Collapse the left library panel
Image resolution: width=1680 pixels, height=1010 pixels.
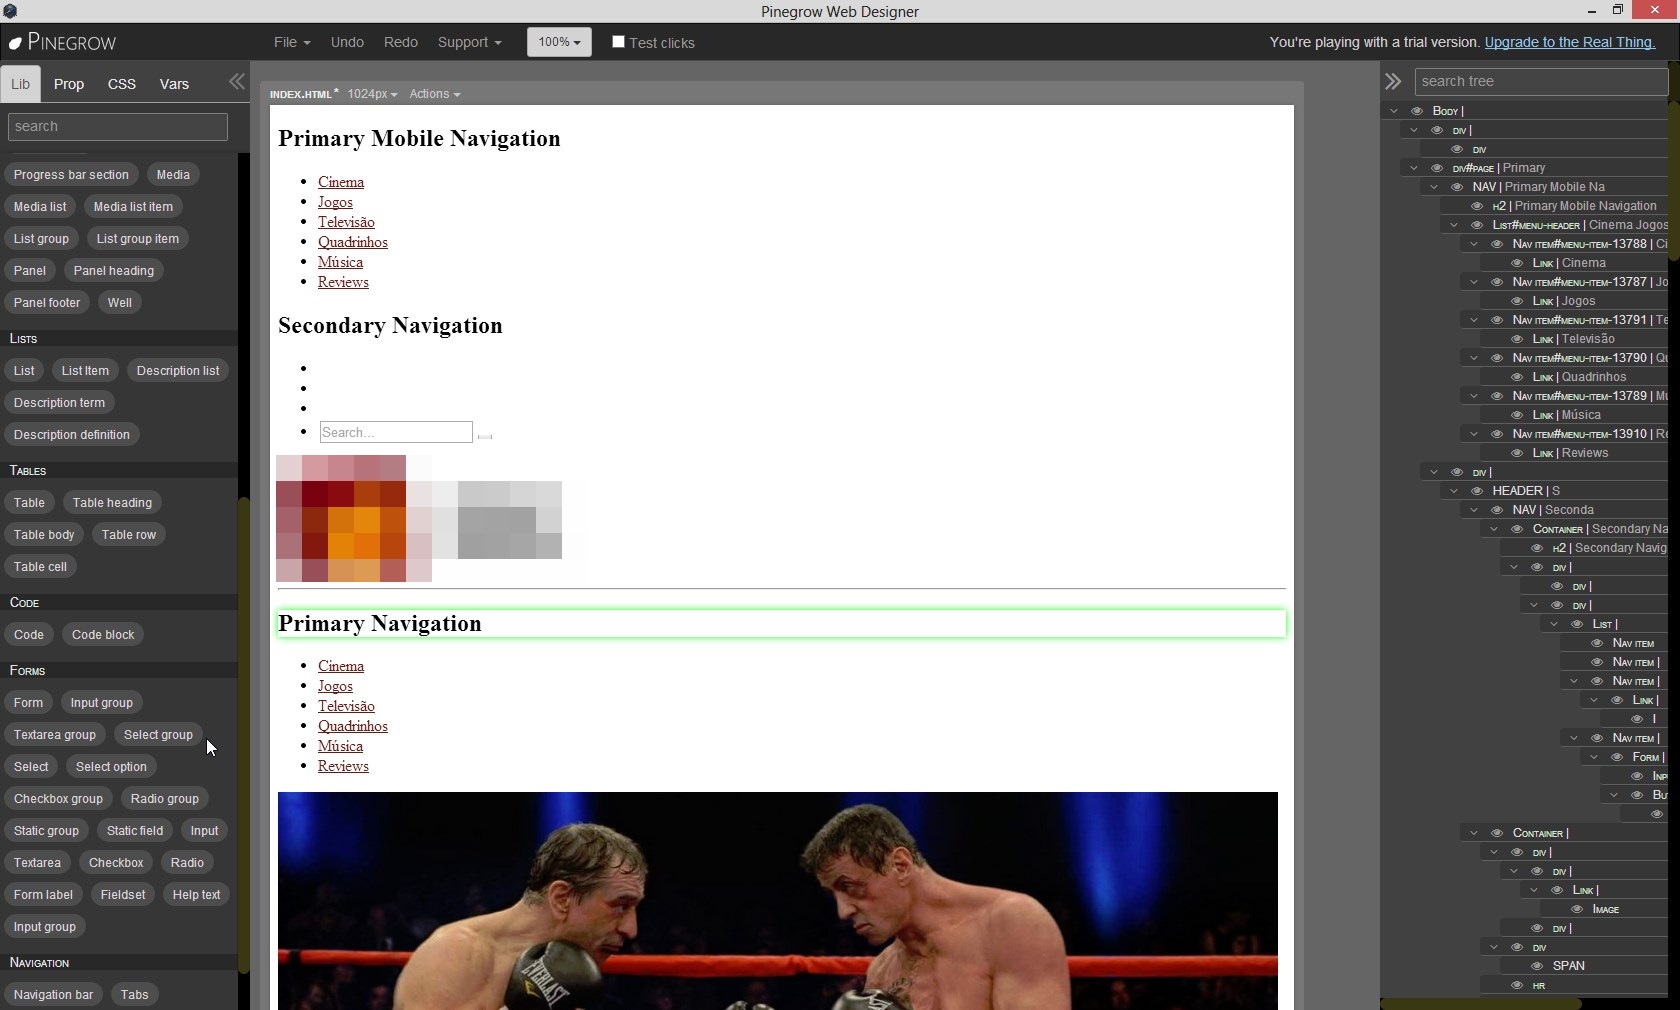[x=236, y=82]
